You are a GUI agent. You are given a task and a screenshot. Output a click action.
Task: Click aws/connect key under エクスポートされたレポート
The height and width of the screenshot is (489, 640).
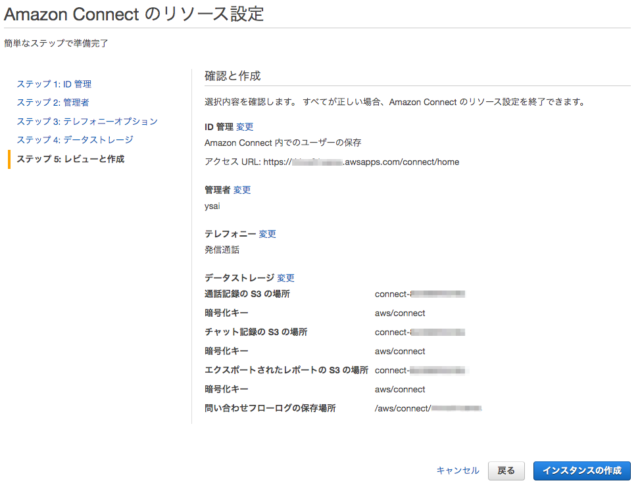click(400, 389)
